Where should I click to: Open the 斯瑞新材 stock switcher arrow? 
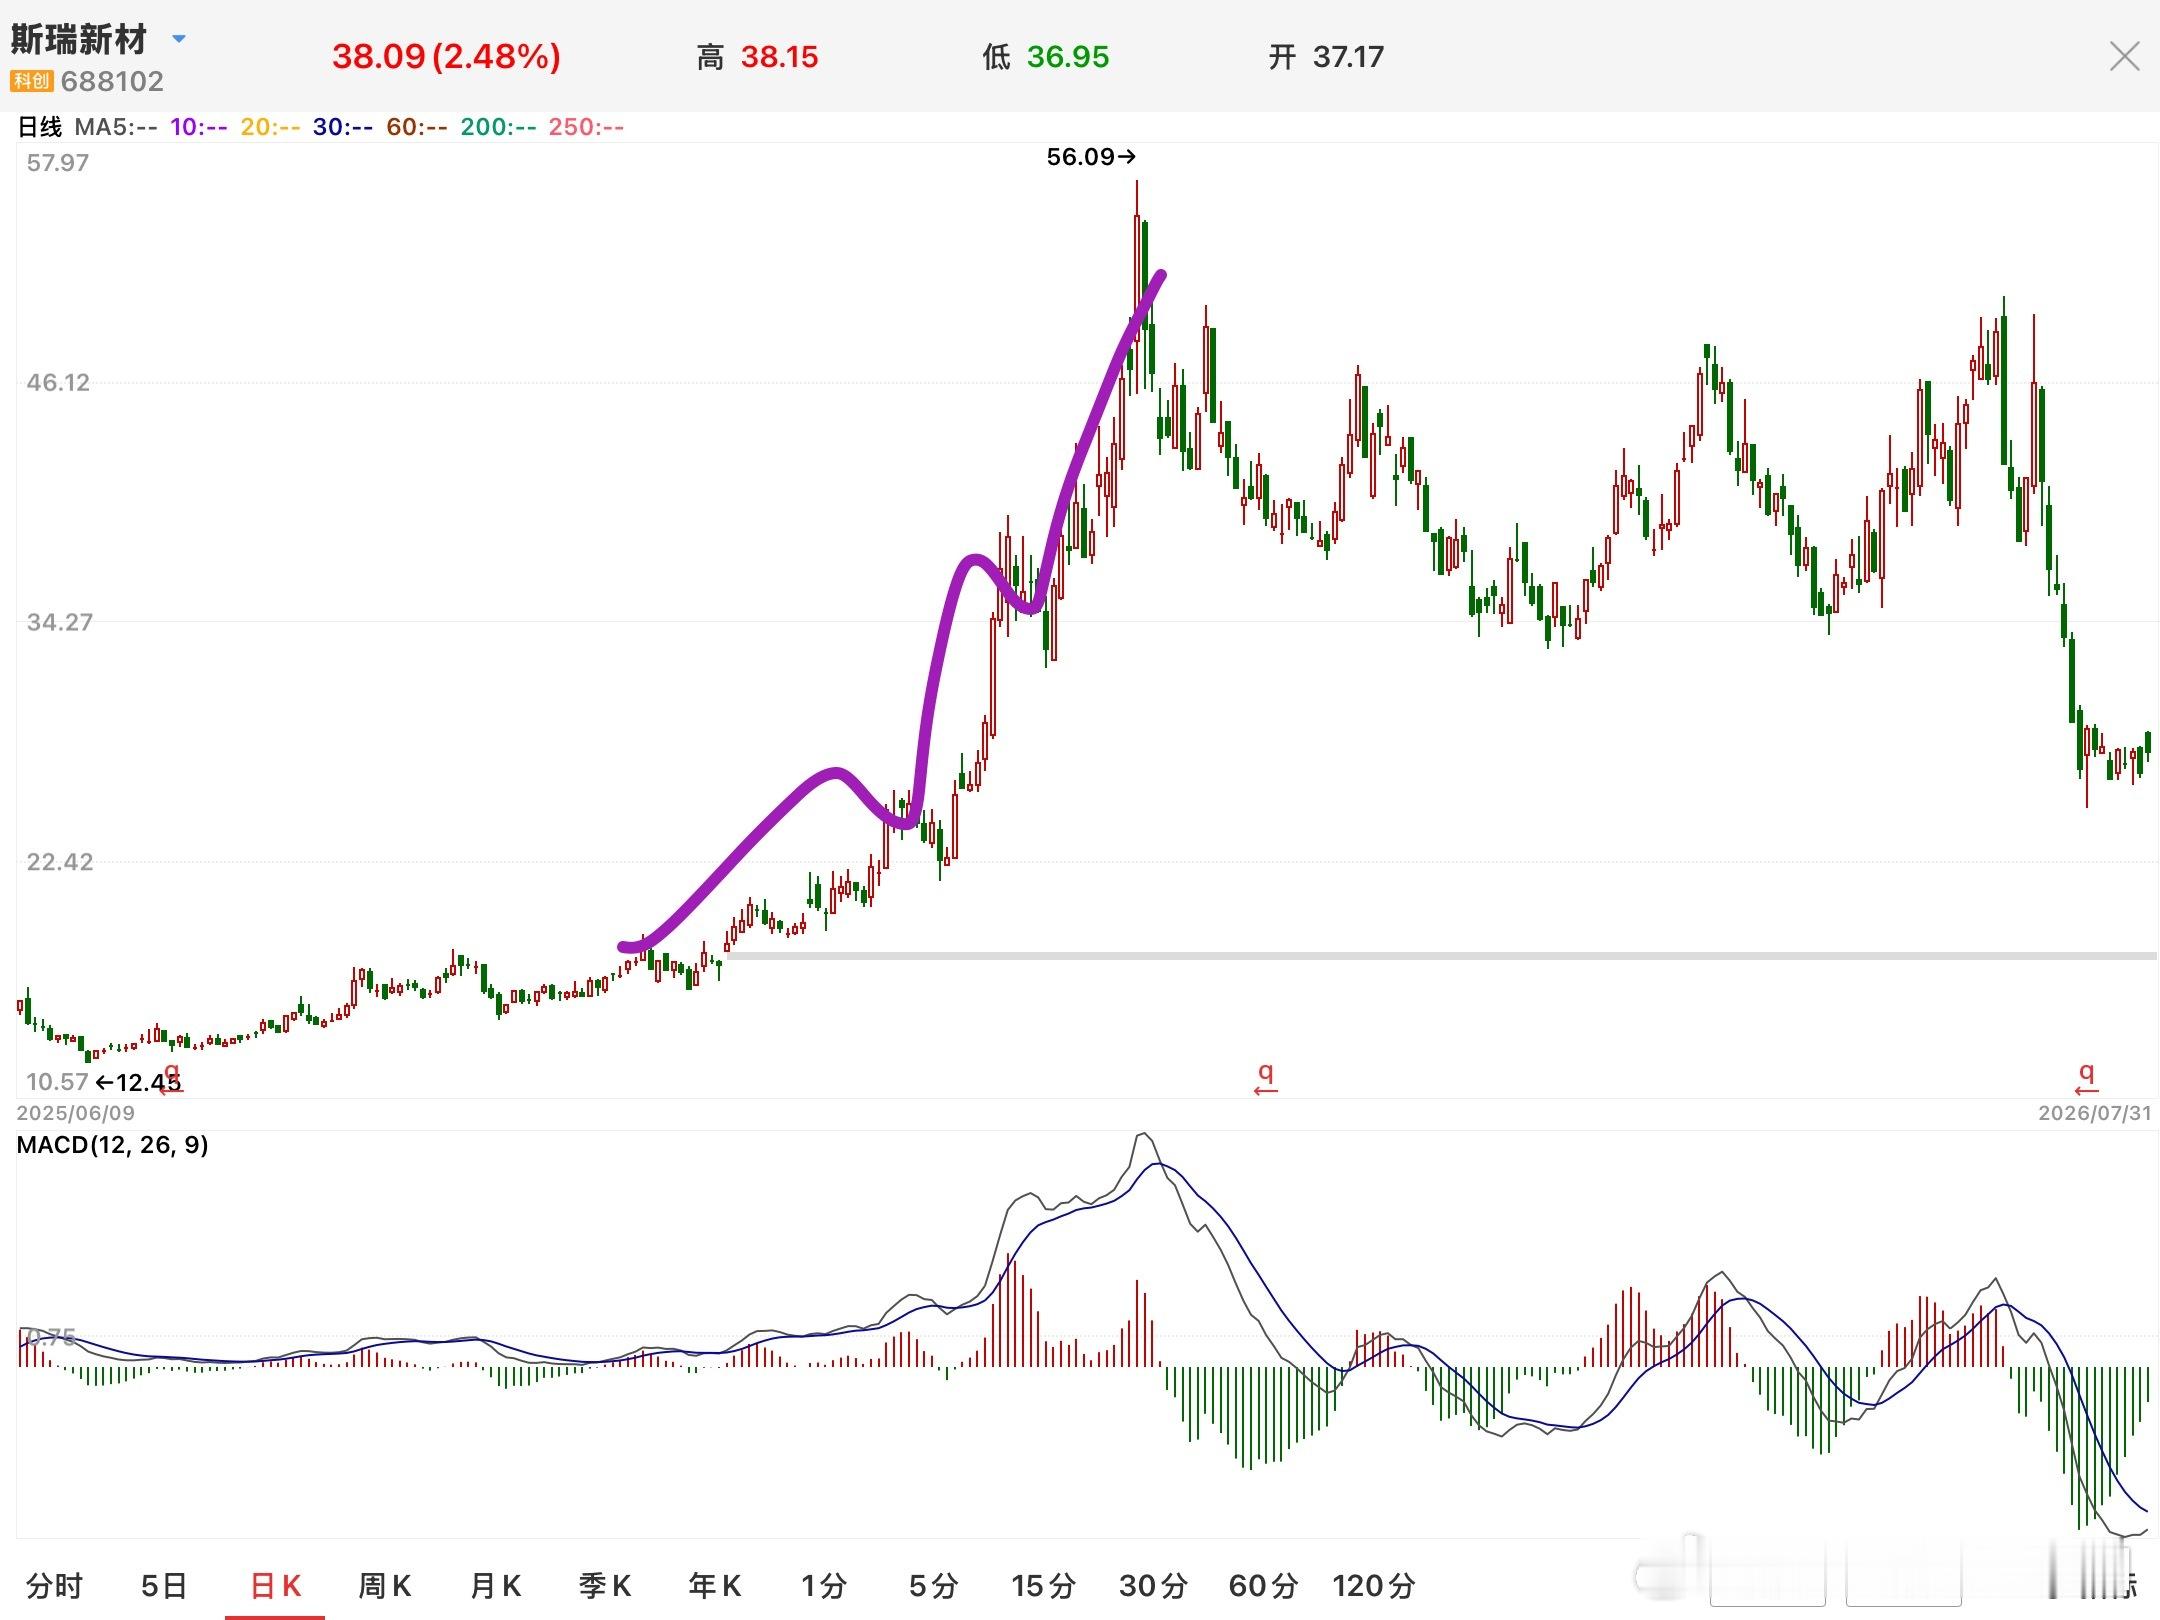[179, 39]
